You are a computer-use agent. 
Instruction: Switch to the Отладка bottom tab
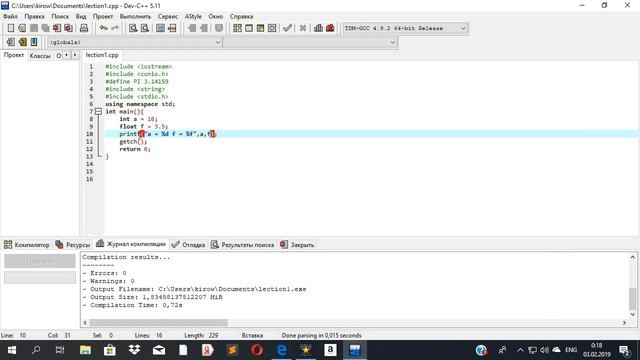point(188,245)
